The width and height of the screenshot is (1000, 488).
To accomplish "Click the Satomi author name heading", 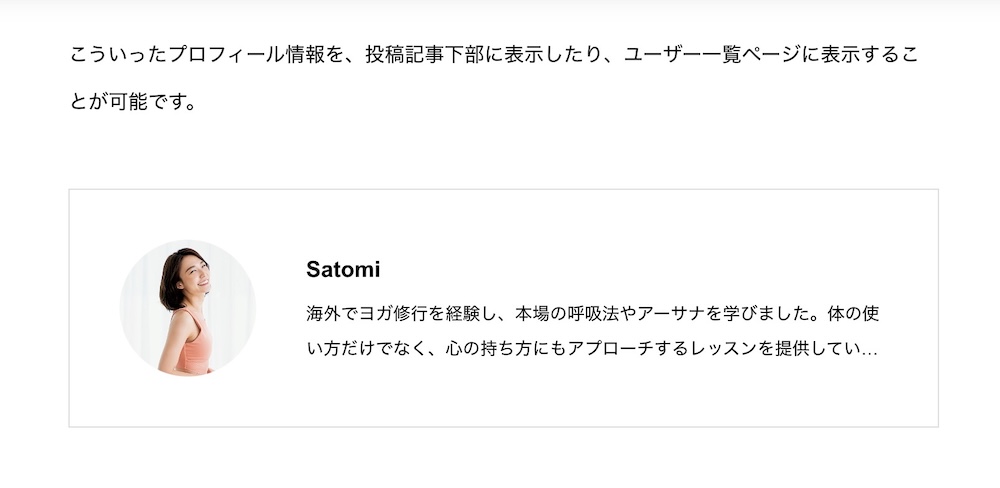I will tap(343, 269).
